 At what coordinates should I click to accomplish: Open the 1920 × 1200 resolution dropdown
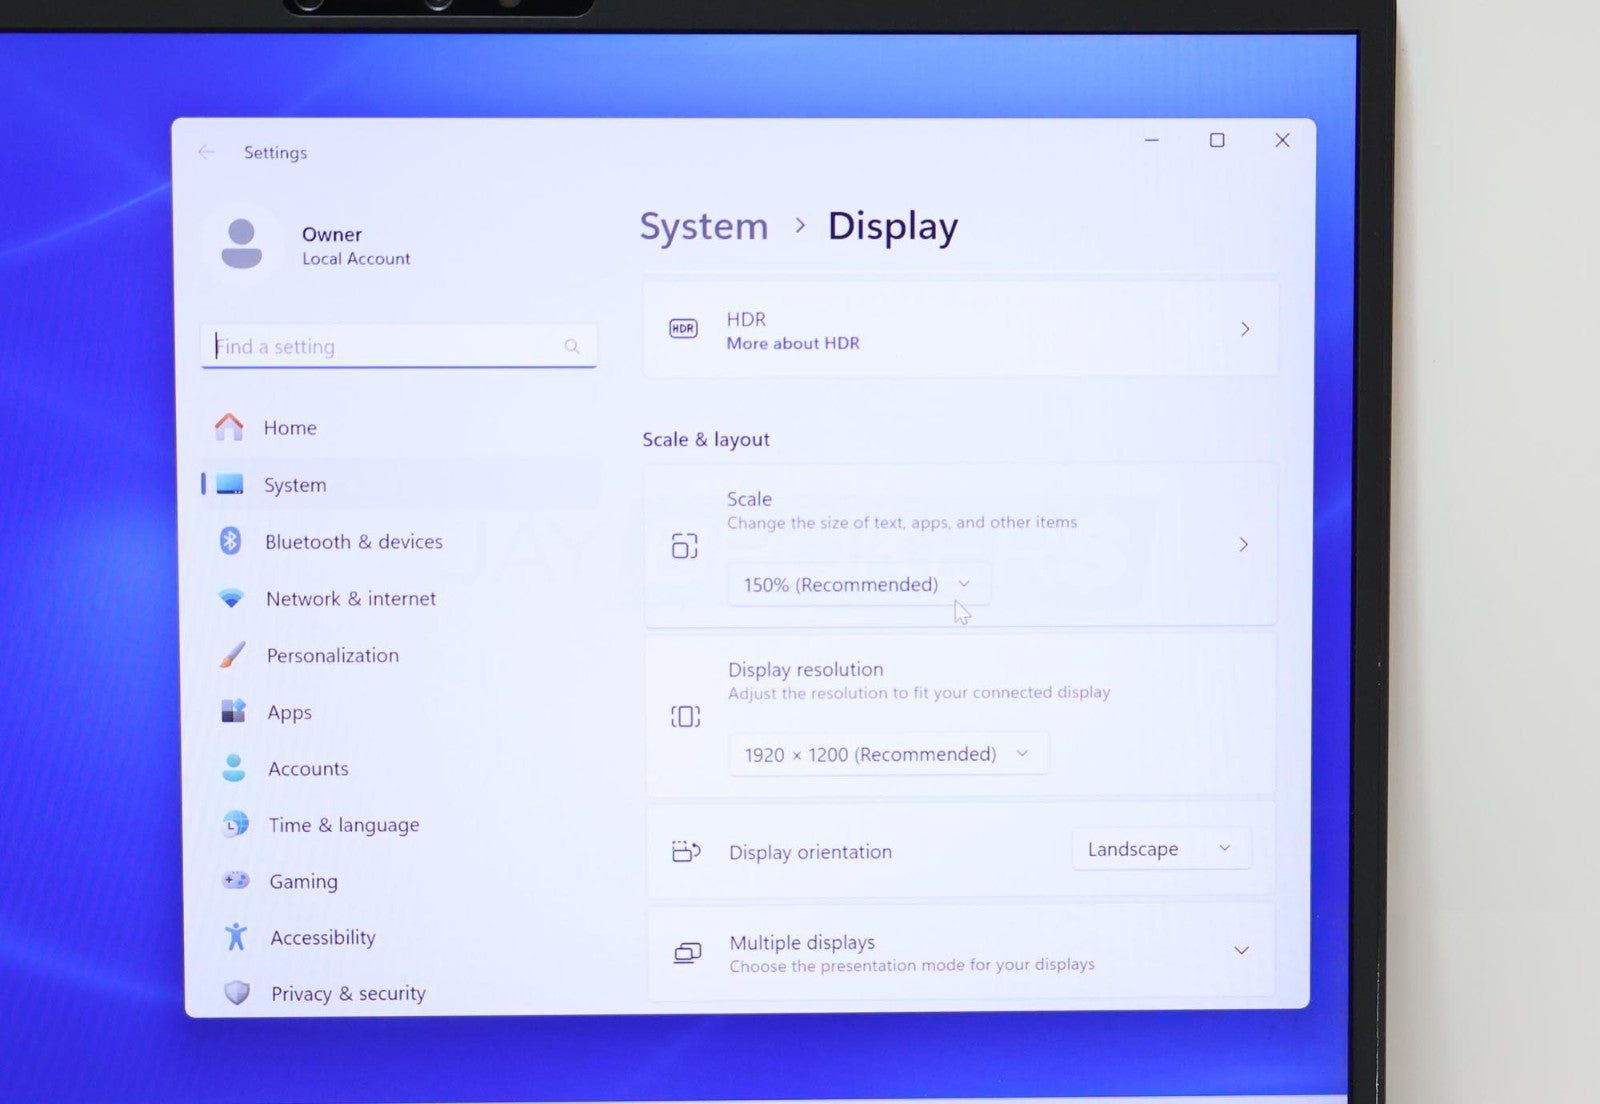click(887, 754)
